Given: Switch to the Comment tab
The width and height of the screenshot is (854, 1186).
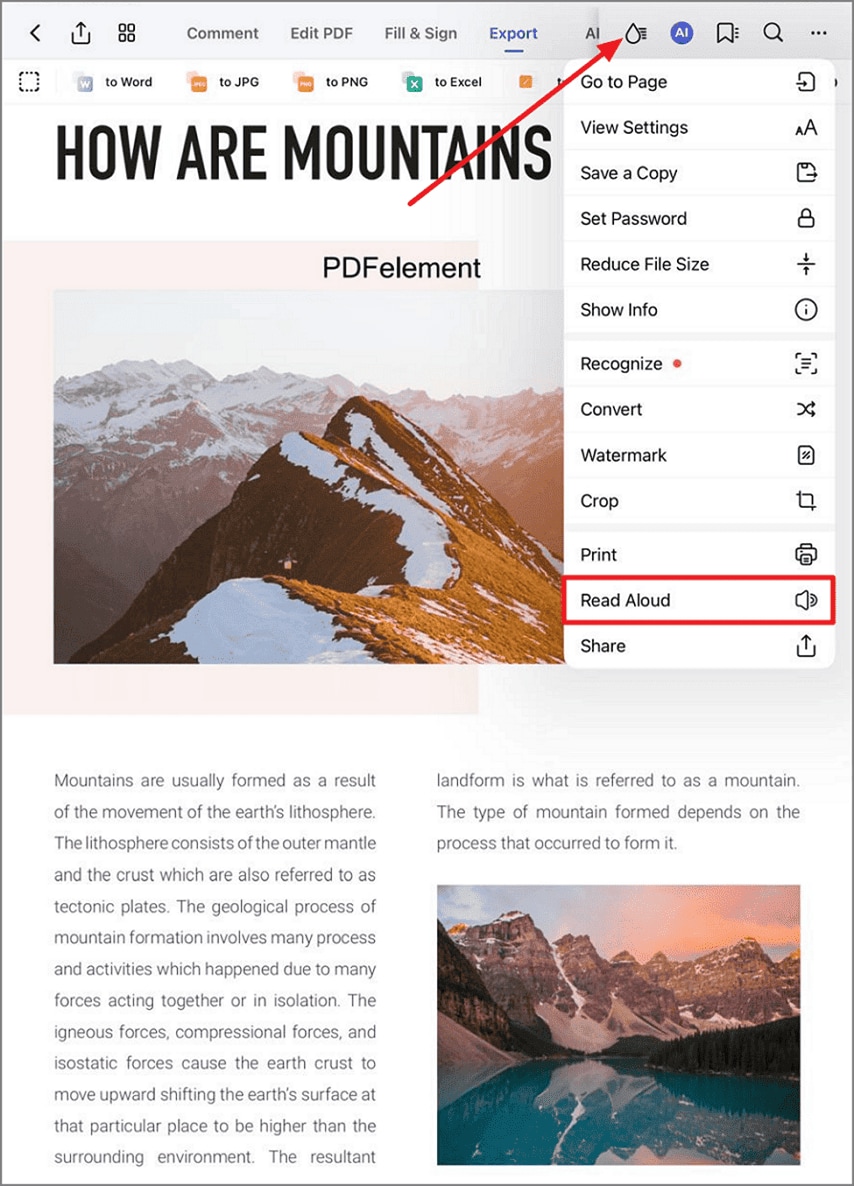Looking at the screenshot, I should pyautogui.click(x=222, y=33).
